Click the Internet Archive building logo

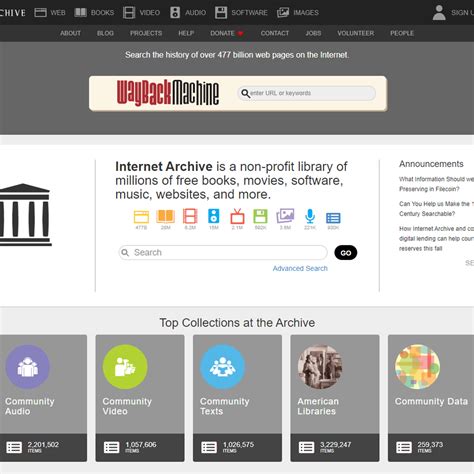pyautogui.click(x=25, y=215)
